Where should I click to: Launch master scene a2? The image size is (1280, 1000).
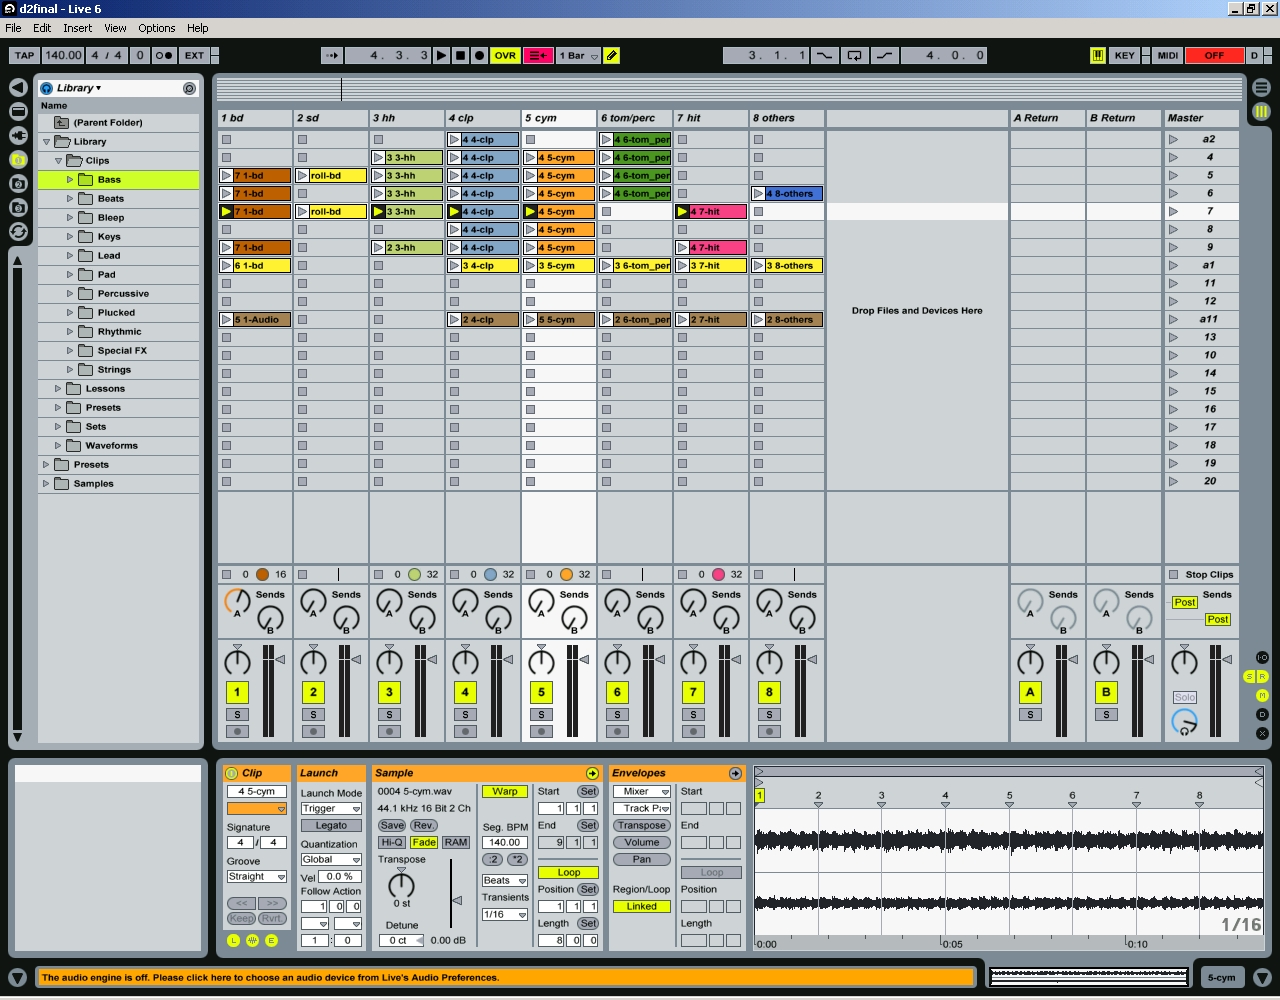tap(1173, 139)
